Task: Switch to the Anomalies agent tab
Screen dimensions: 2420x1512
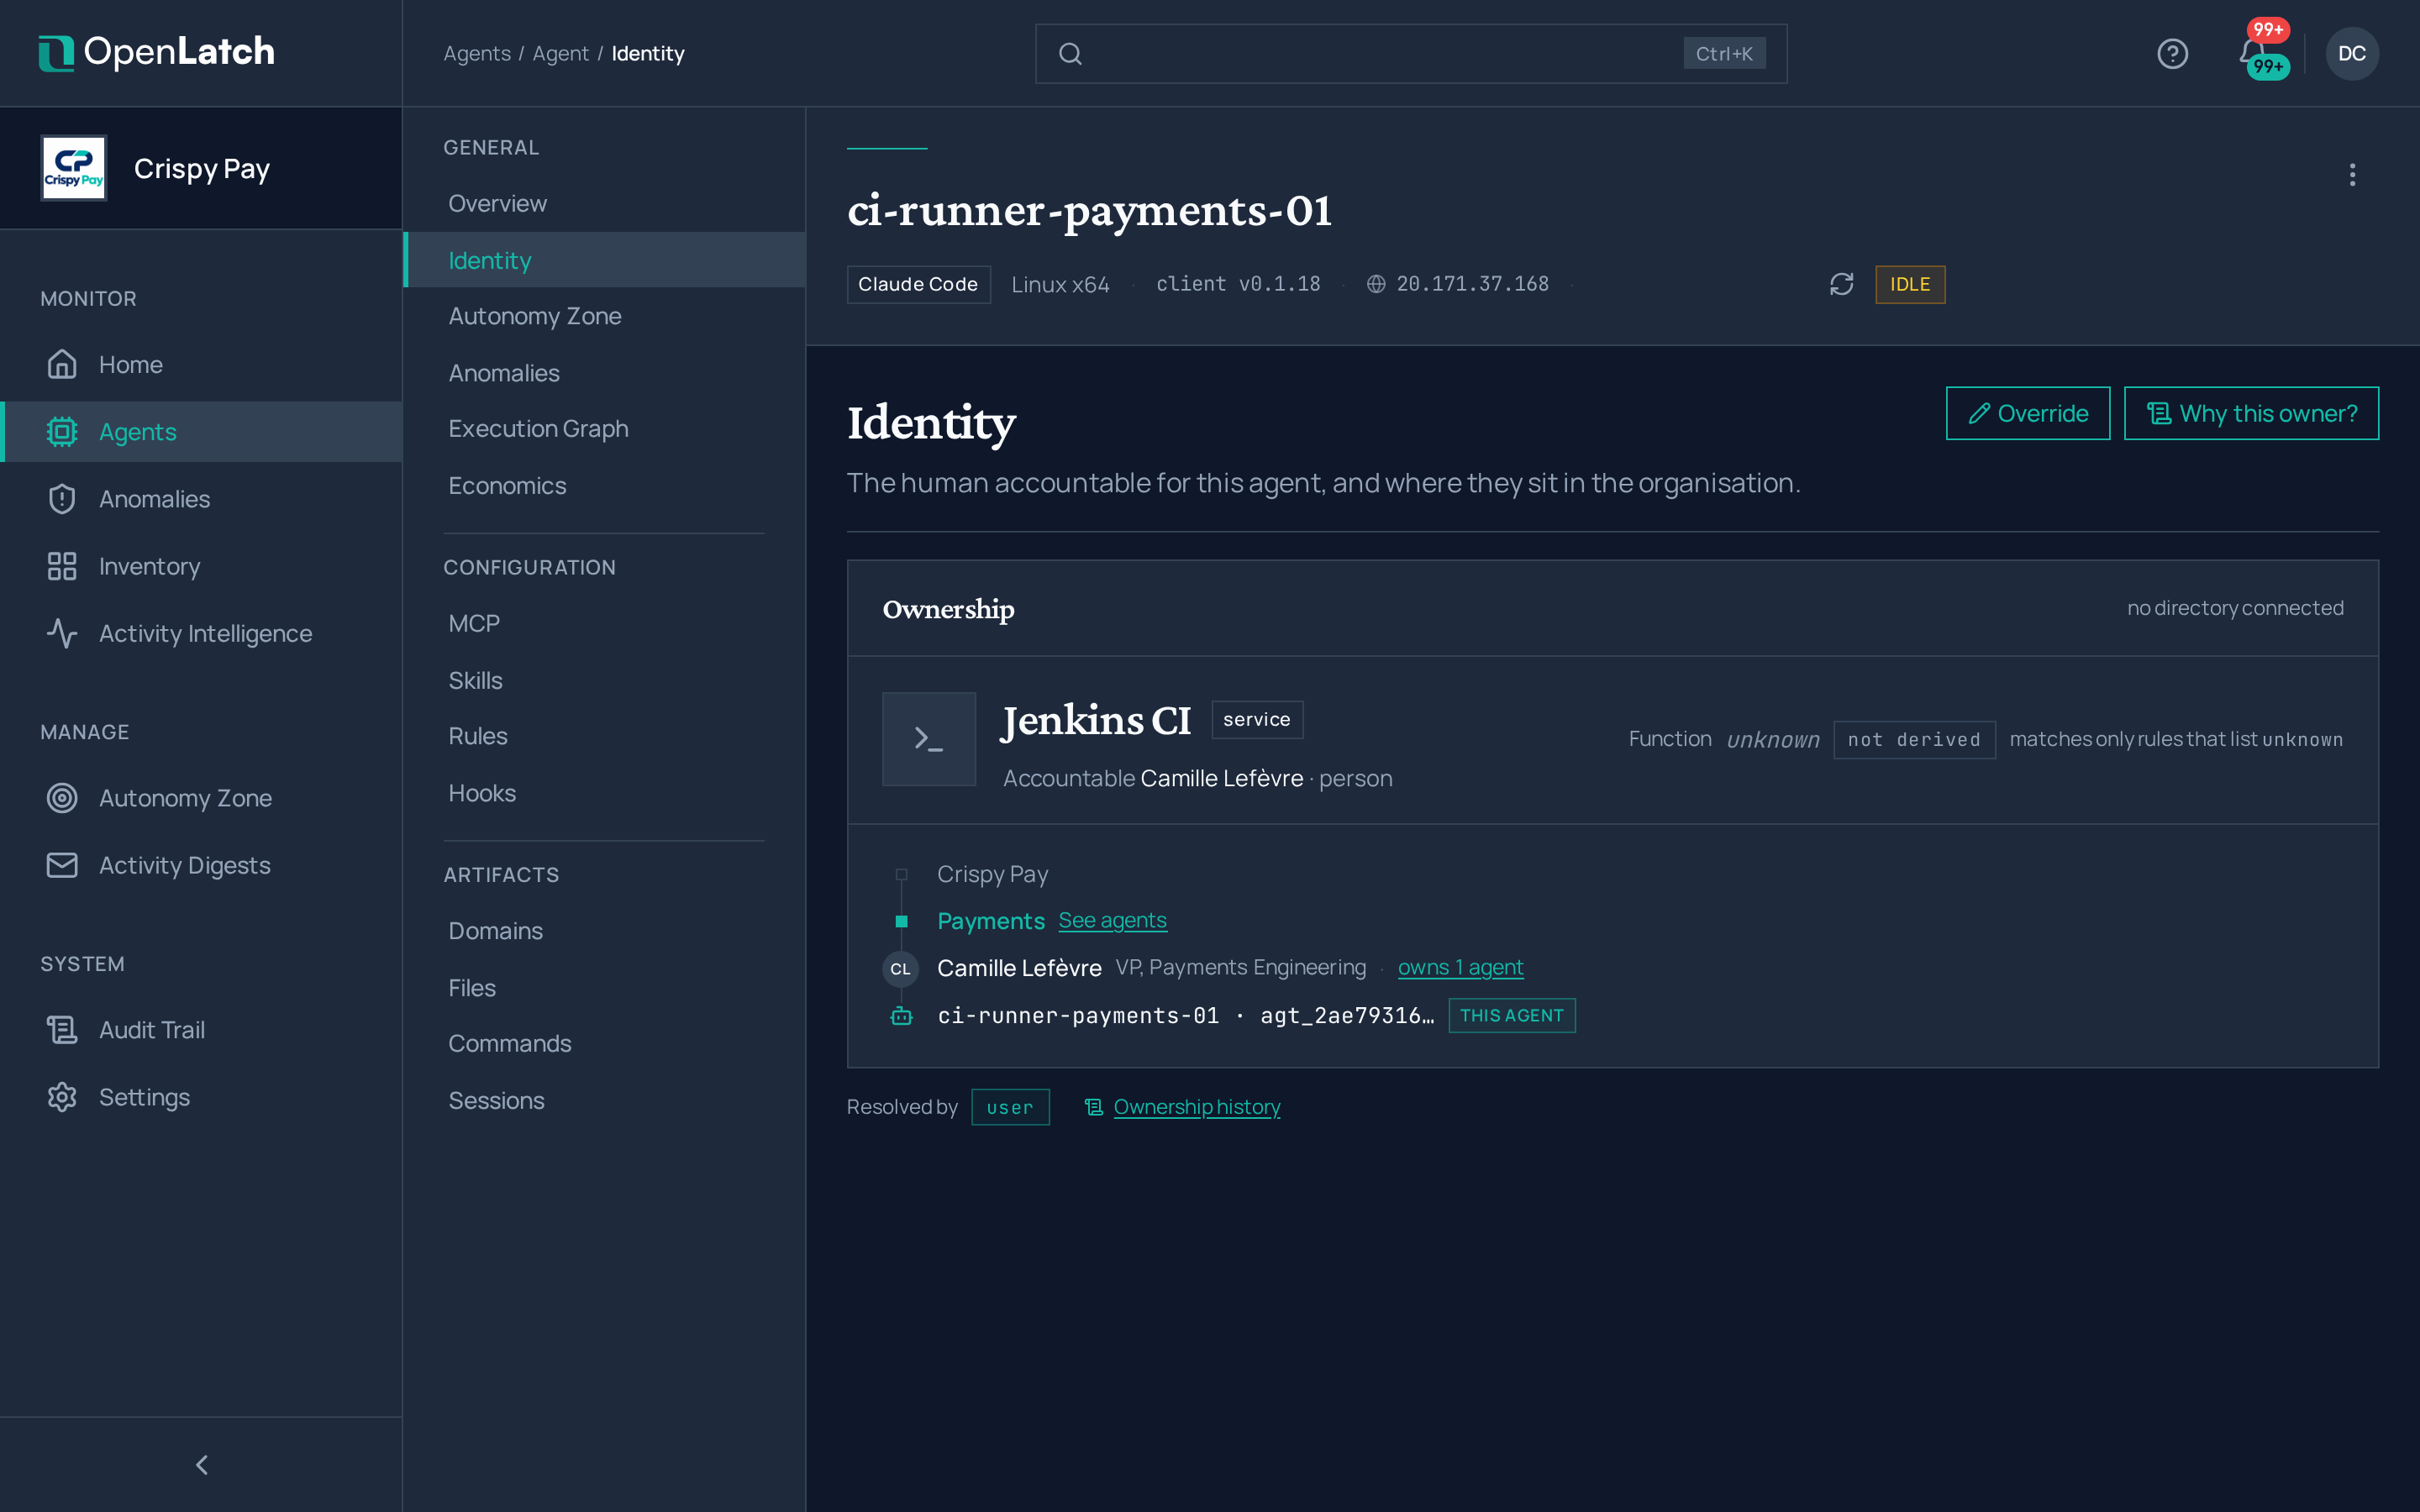Action: [604, 373]
